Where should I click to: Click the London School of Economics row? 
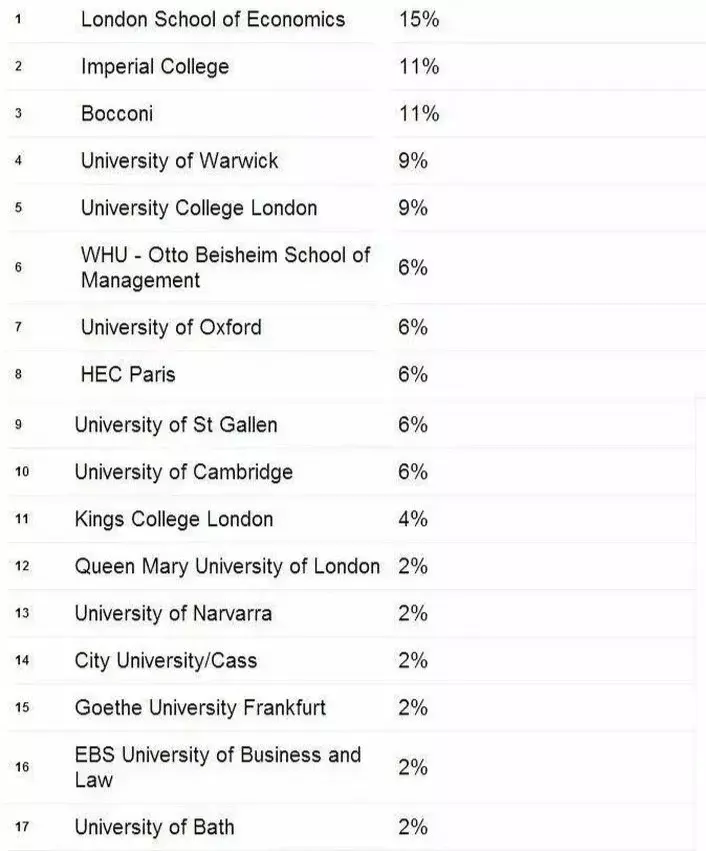(212, 20)
